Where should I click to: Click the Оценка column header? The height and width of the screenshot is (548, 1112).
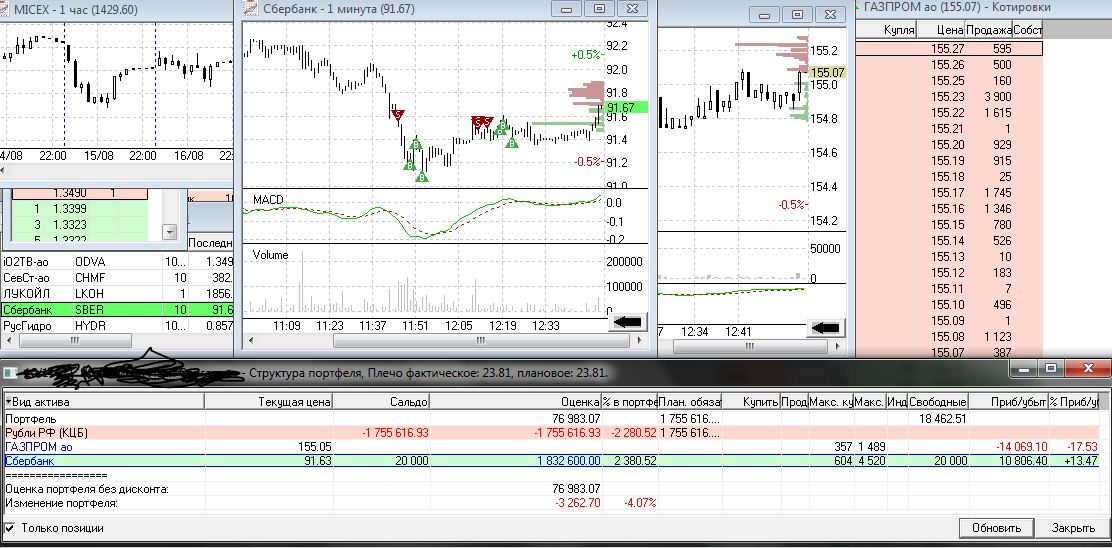[x=516, y=402]
